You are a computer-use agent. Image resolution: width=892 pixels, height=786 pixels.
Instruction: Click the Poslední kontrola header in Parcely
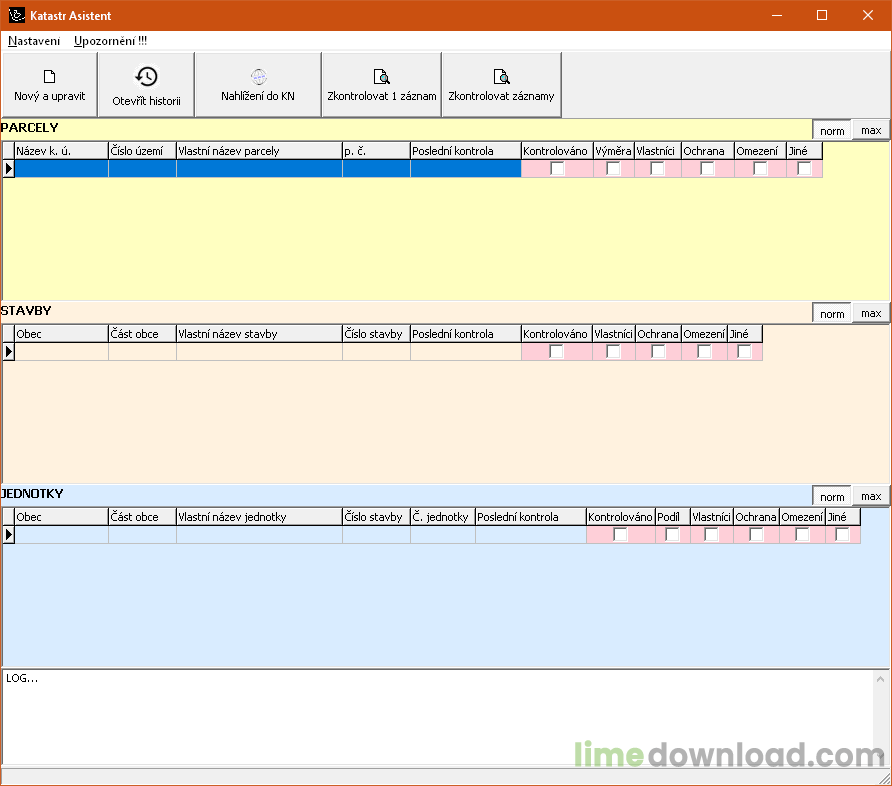click(x=465, y=151)
